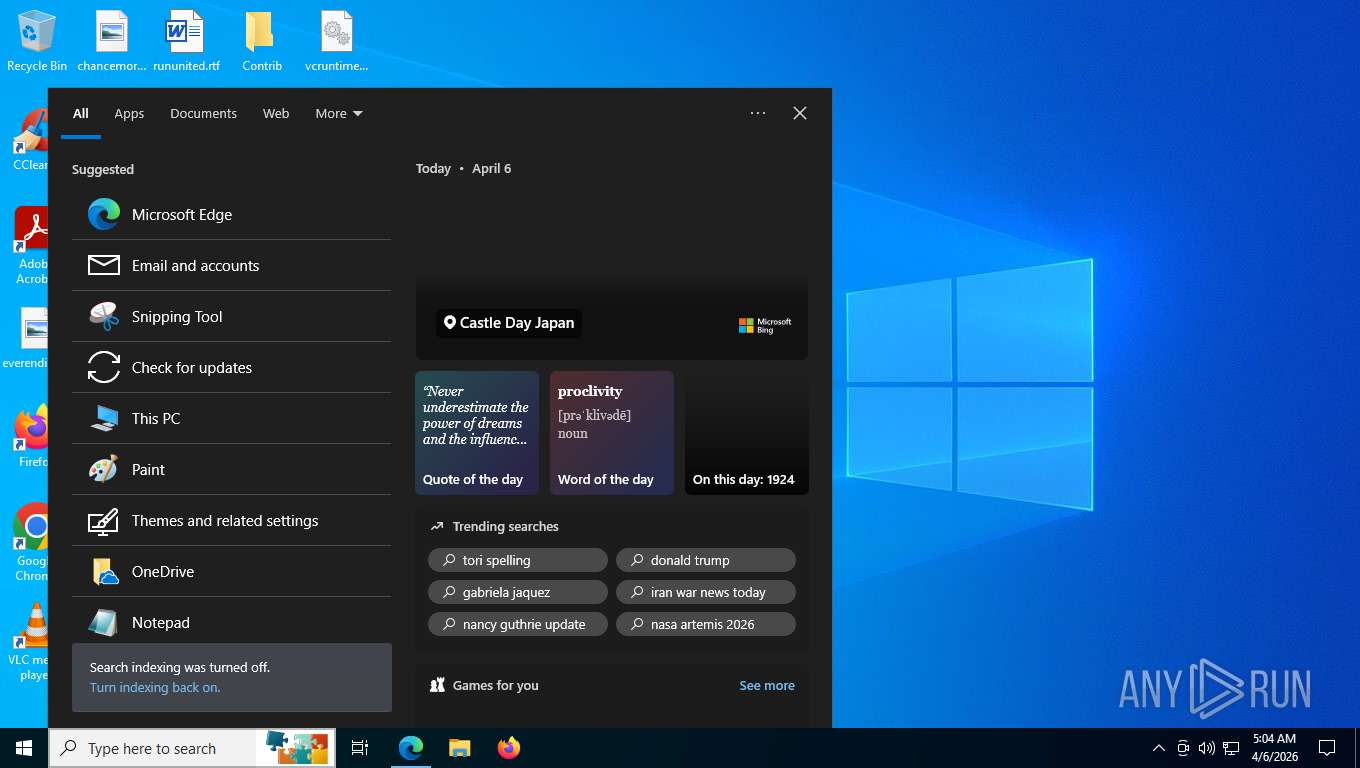
Task: Open Themes and related settings icon
Action: point(104,520)
